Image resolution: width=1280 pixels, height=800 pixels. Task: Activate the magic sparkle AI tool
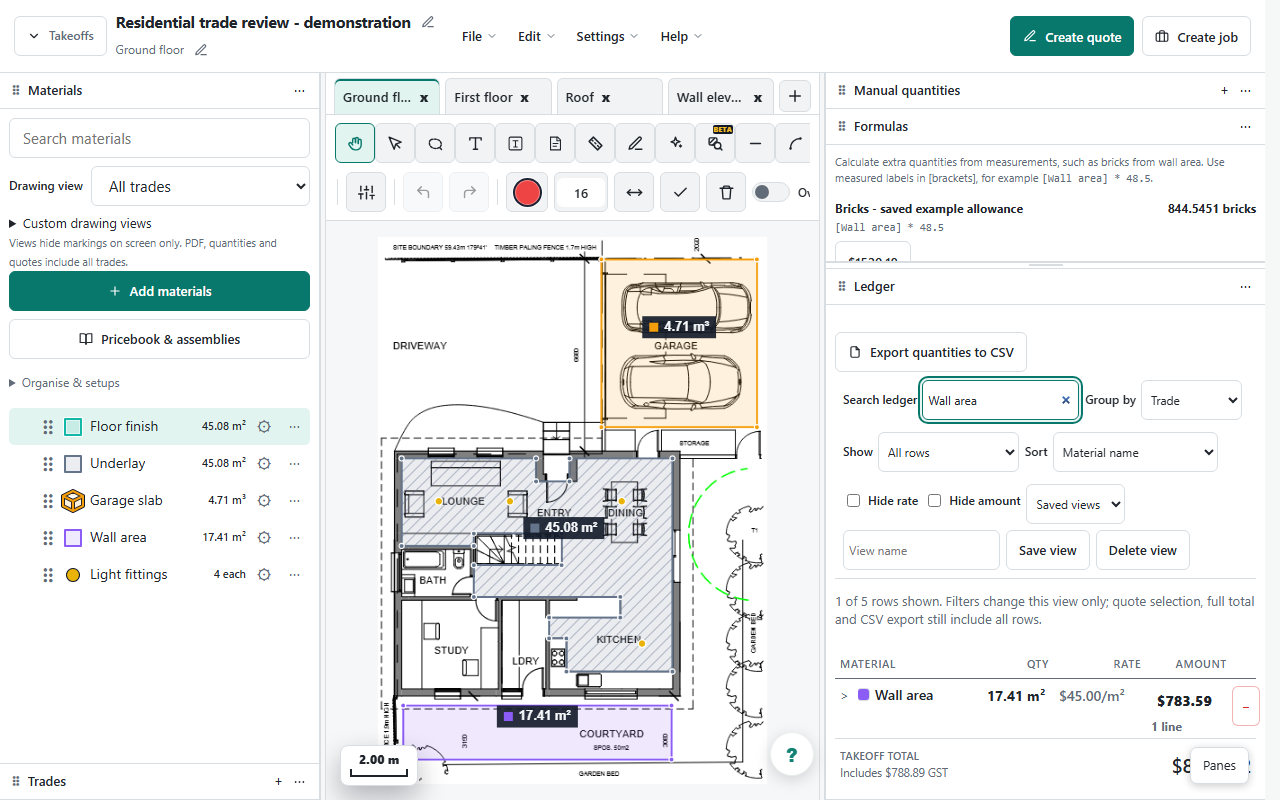(675, 143)
